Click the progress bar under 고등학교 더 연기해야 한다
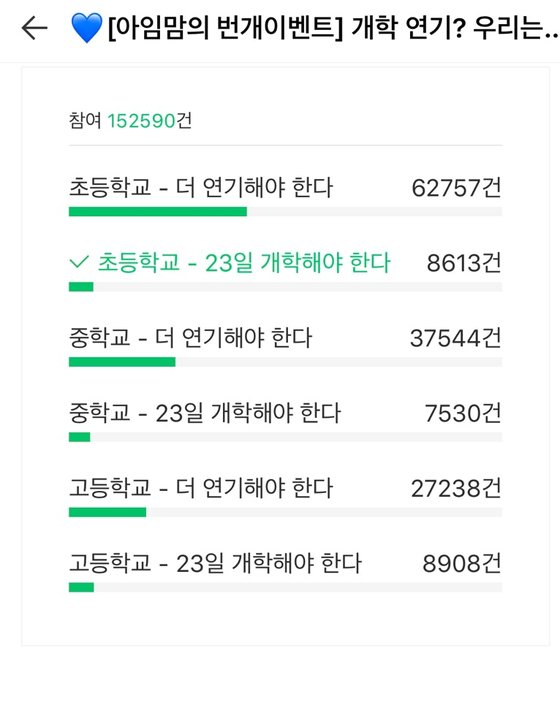This screenshot has width=560, height=702. (285, 512)
